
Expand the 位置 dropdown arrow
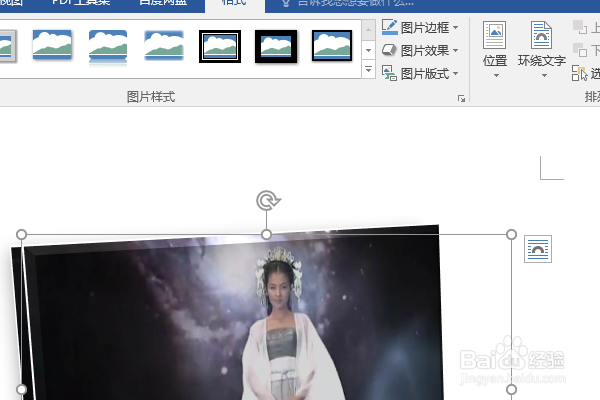click(x=496, y=76)
